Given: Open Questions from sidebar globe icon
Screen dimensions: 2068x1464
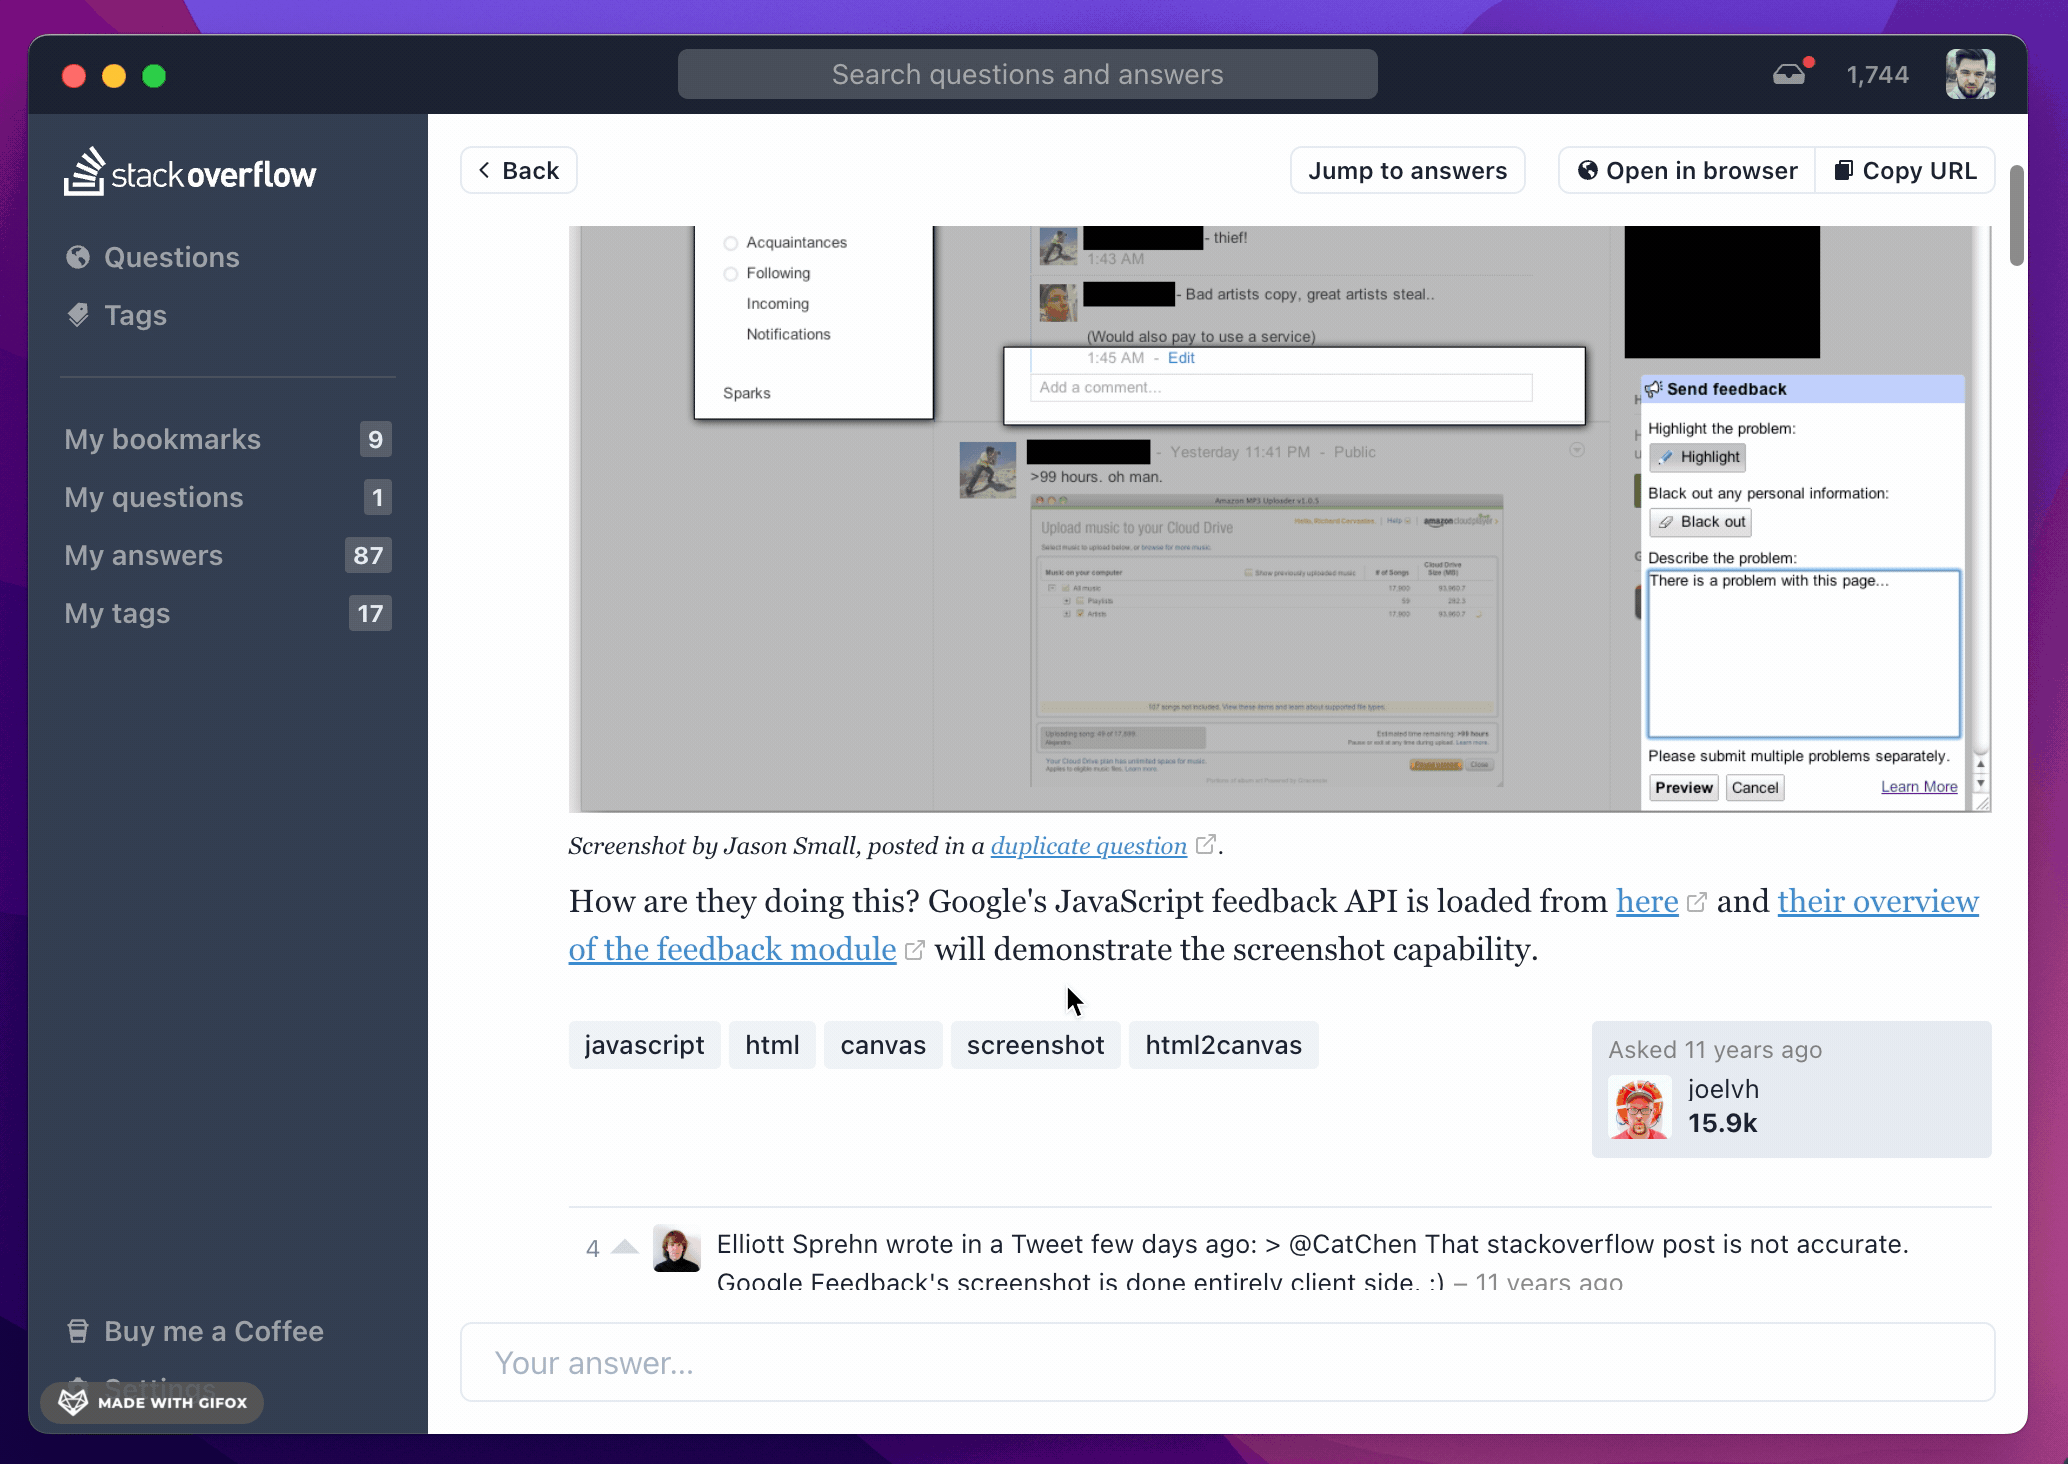Looking at the screenshot, I should coord(78,257).
